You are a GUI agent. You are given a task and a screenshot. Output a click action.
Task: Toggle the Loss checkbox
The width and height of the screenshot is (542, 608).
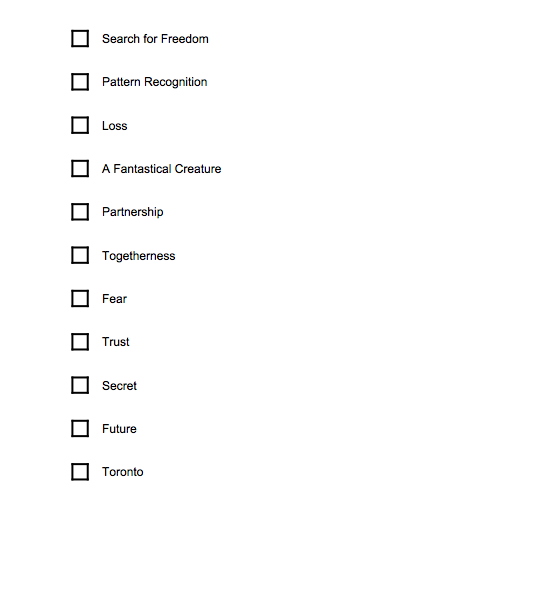[80, 125]
